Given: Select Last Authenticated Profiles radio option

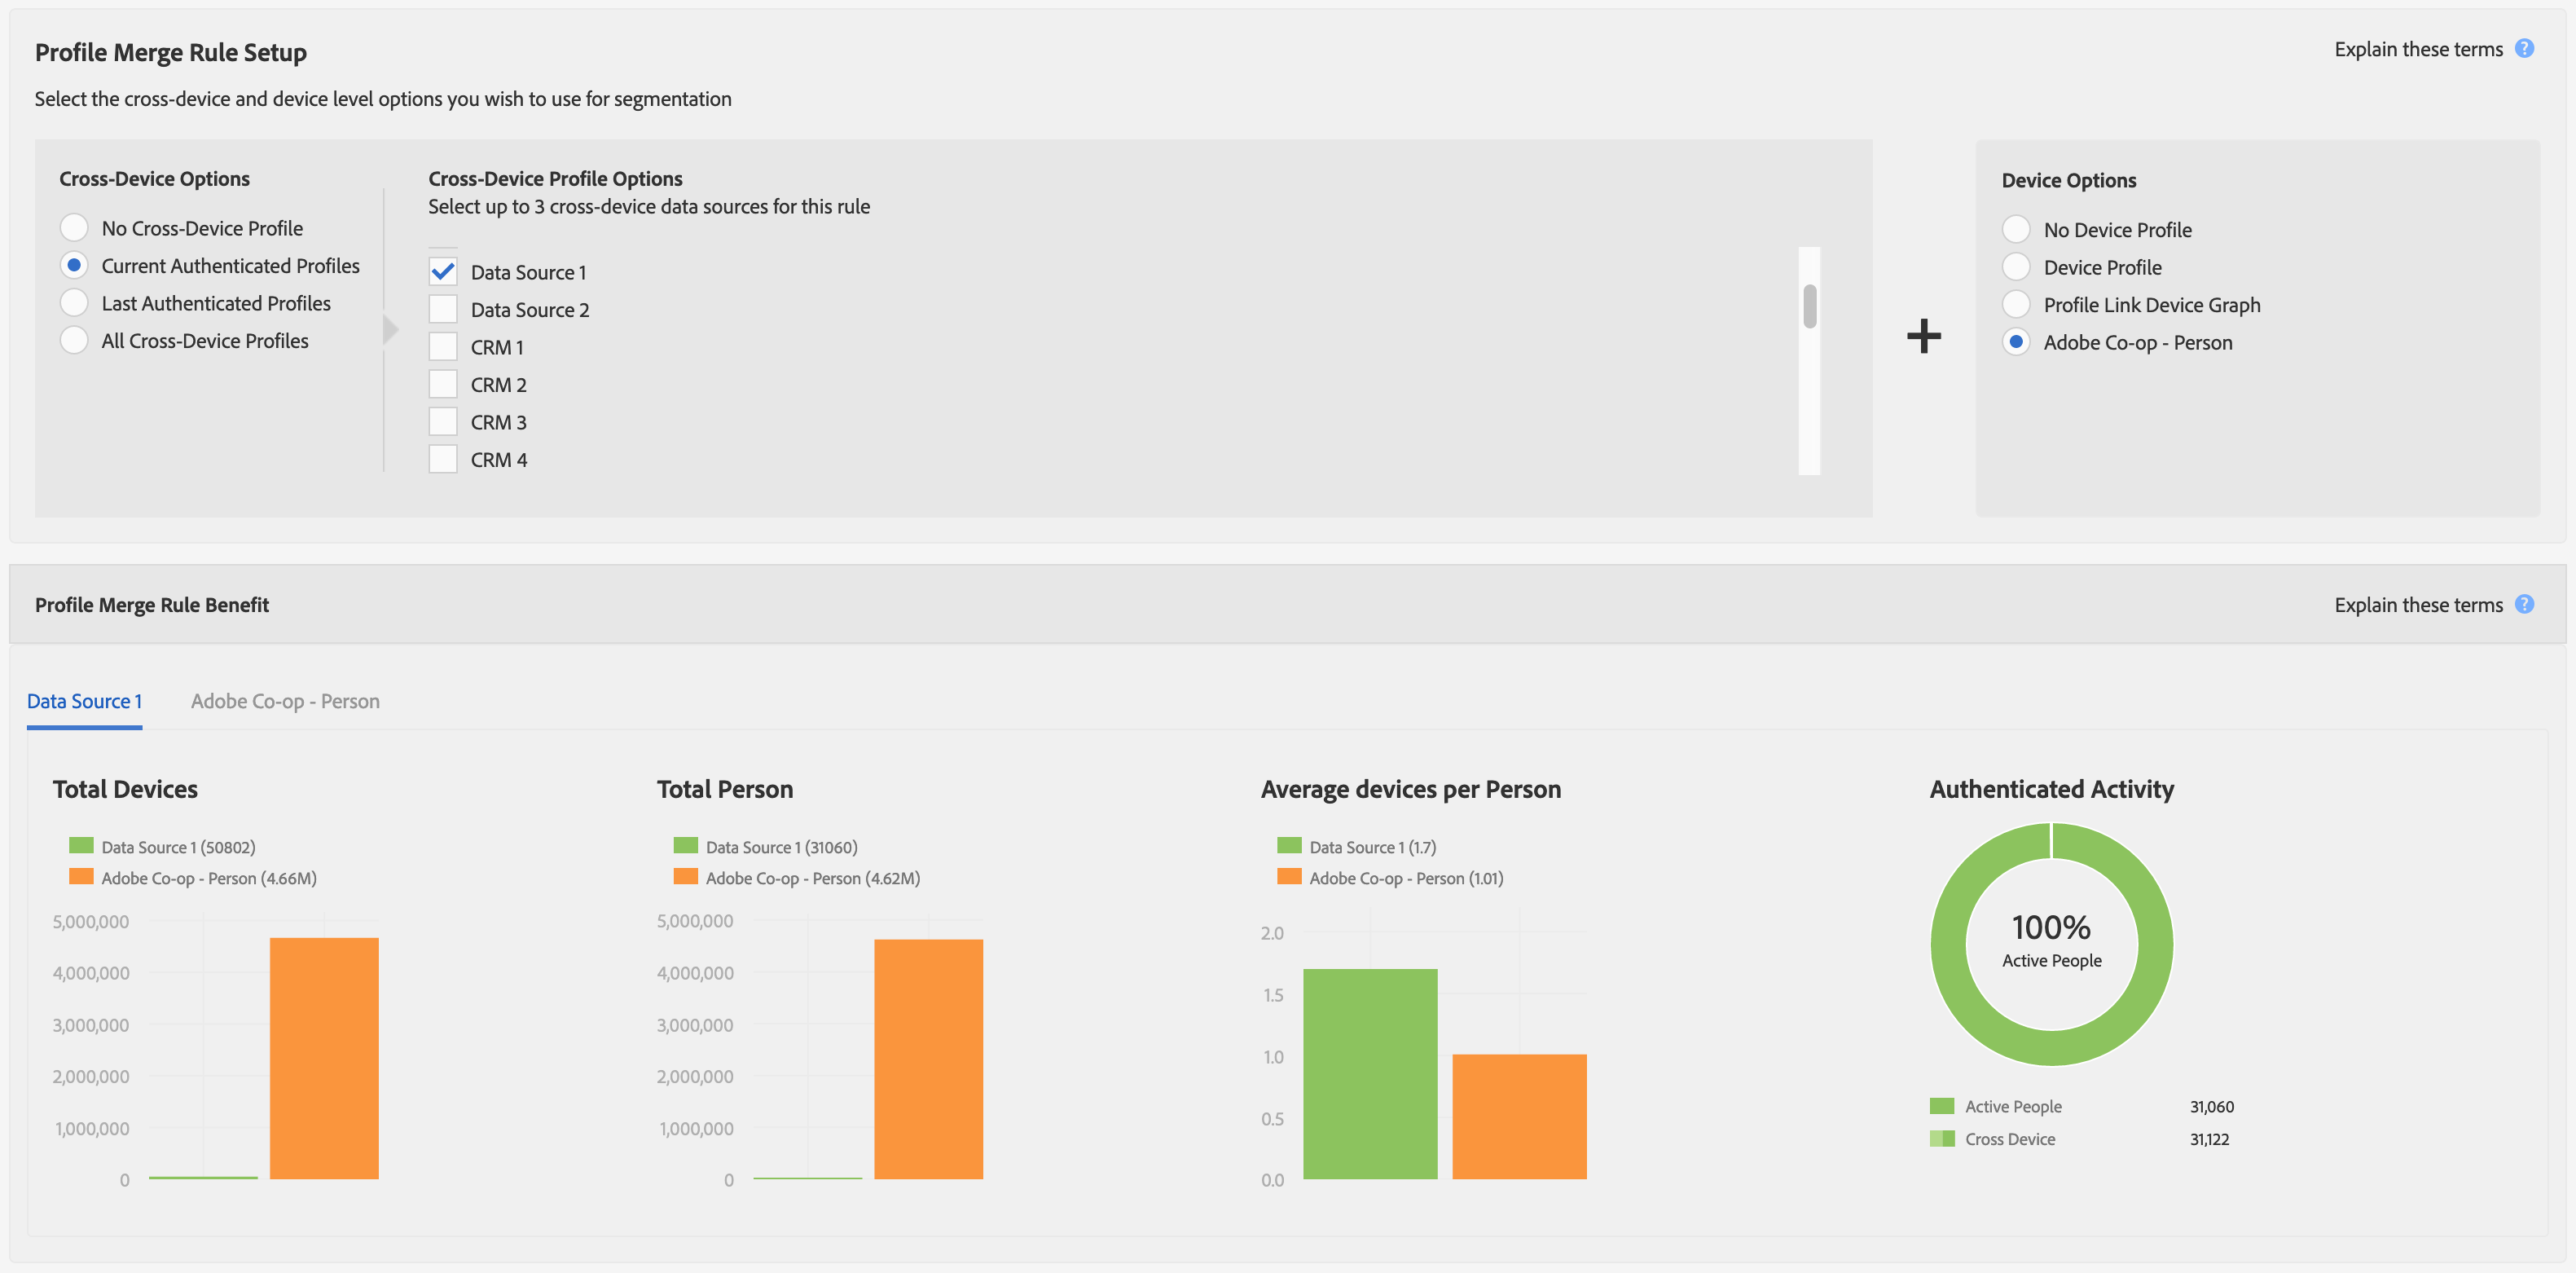Looking at the screenshot, I should pyautogui.click(x=74, y=303).
